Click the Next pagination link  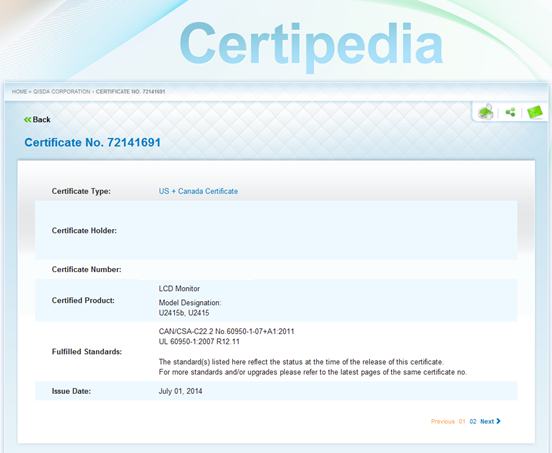(x=490, y=421)
